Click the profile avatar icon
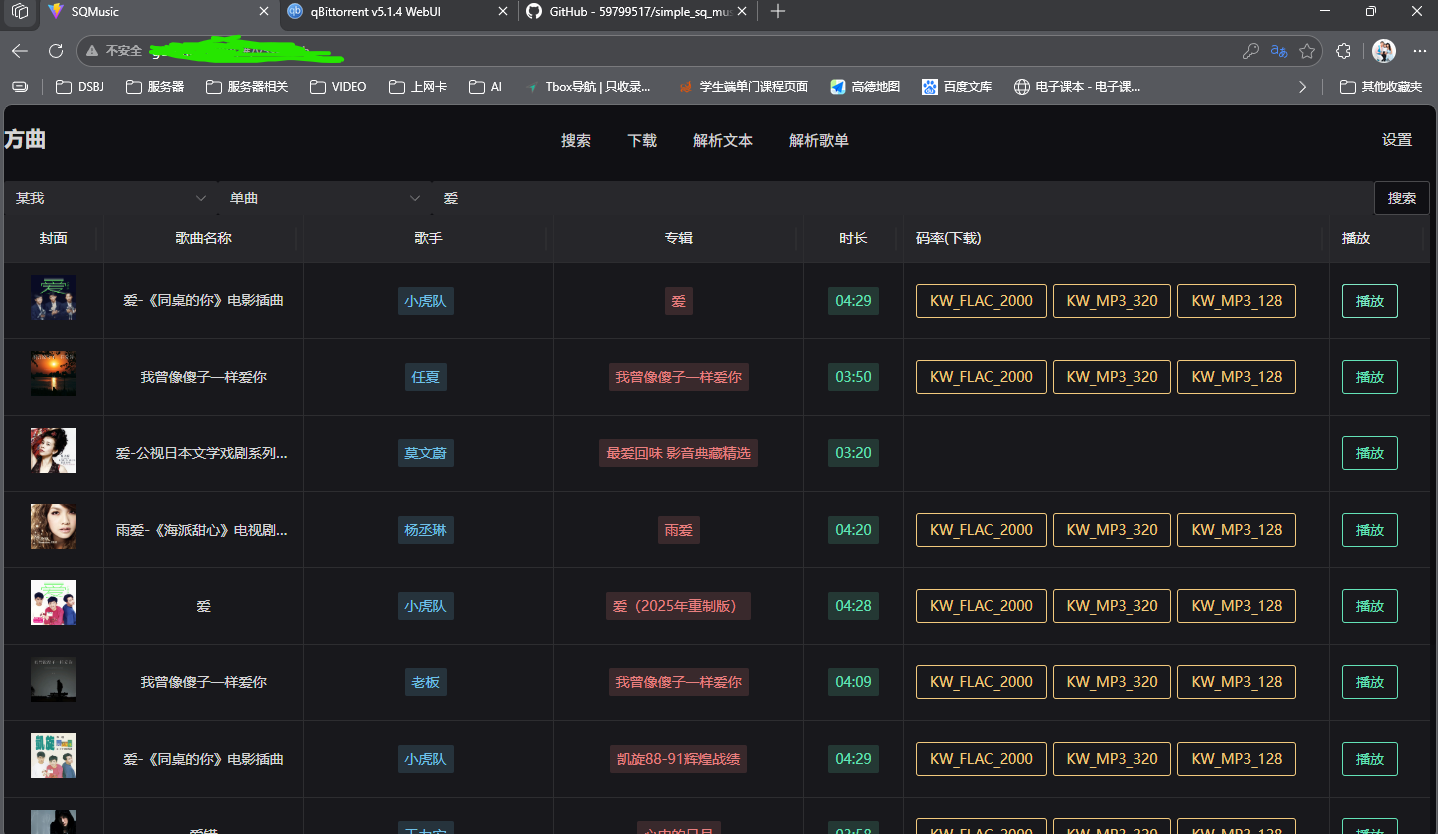Screen dimensions: 1438x834 (1383, 50)
